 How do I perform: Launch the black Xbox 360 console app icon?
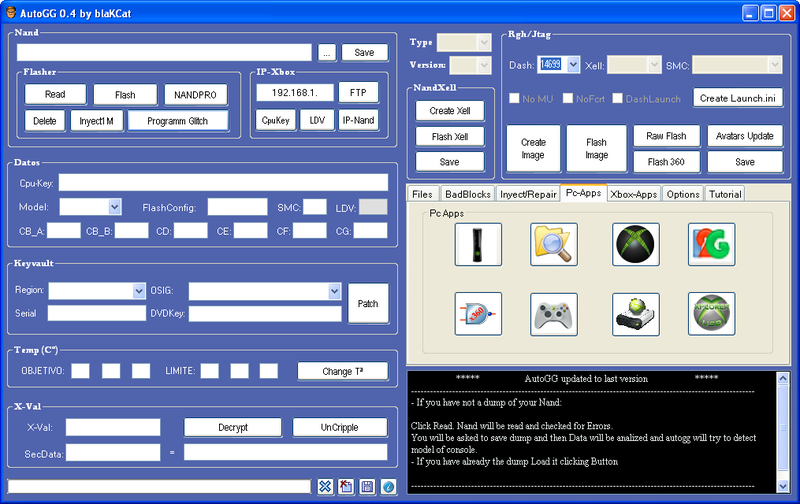pyautogui.click(x=478, y=244)
